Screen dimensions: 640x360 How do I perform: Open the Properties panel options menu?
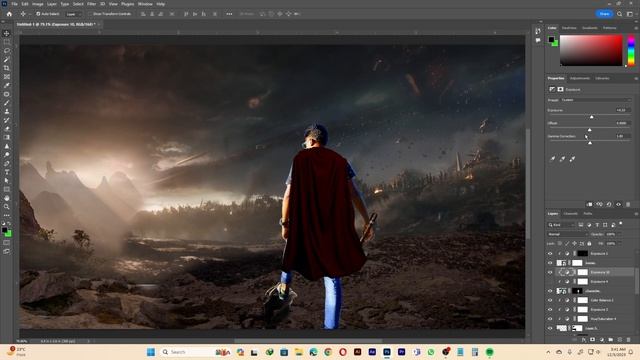click(636, 78)
